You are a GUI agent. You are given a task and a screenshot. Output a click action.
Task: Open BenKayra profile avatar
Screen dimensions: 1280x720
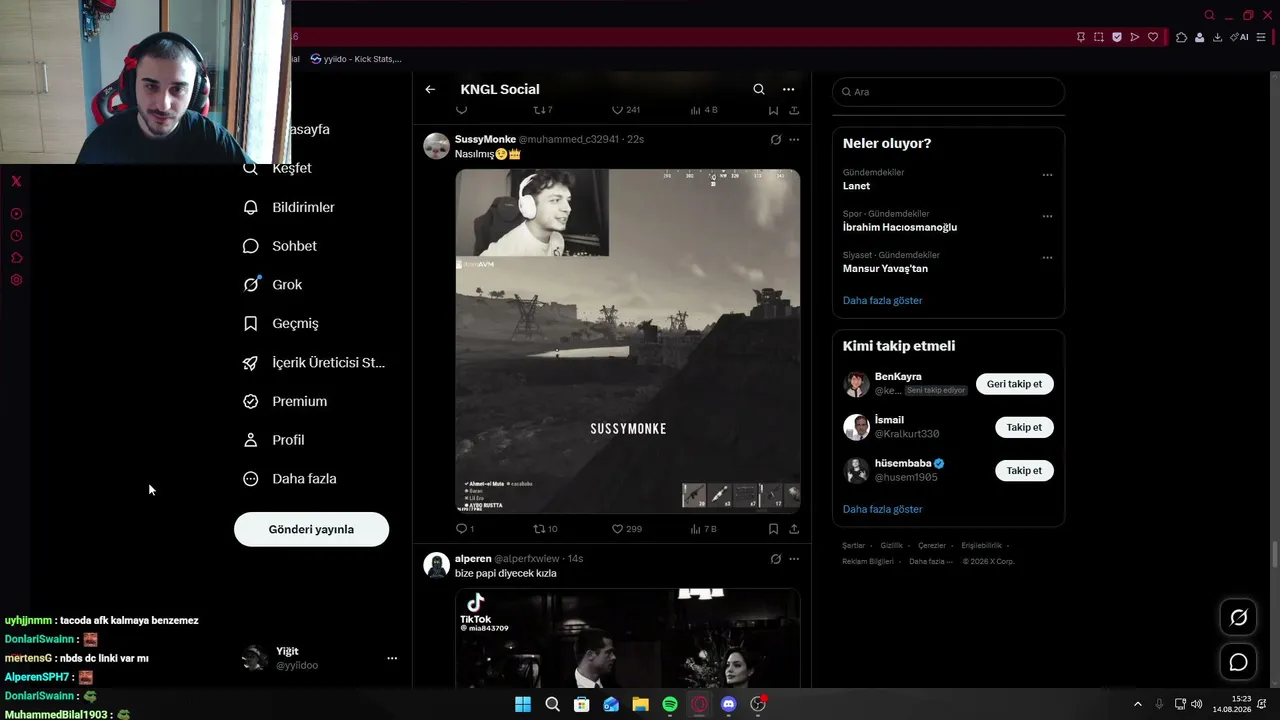856,384
